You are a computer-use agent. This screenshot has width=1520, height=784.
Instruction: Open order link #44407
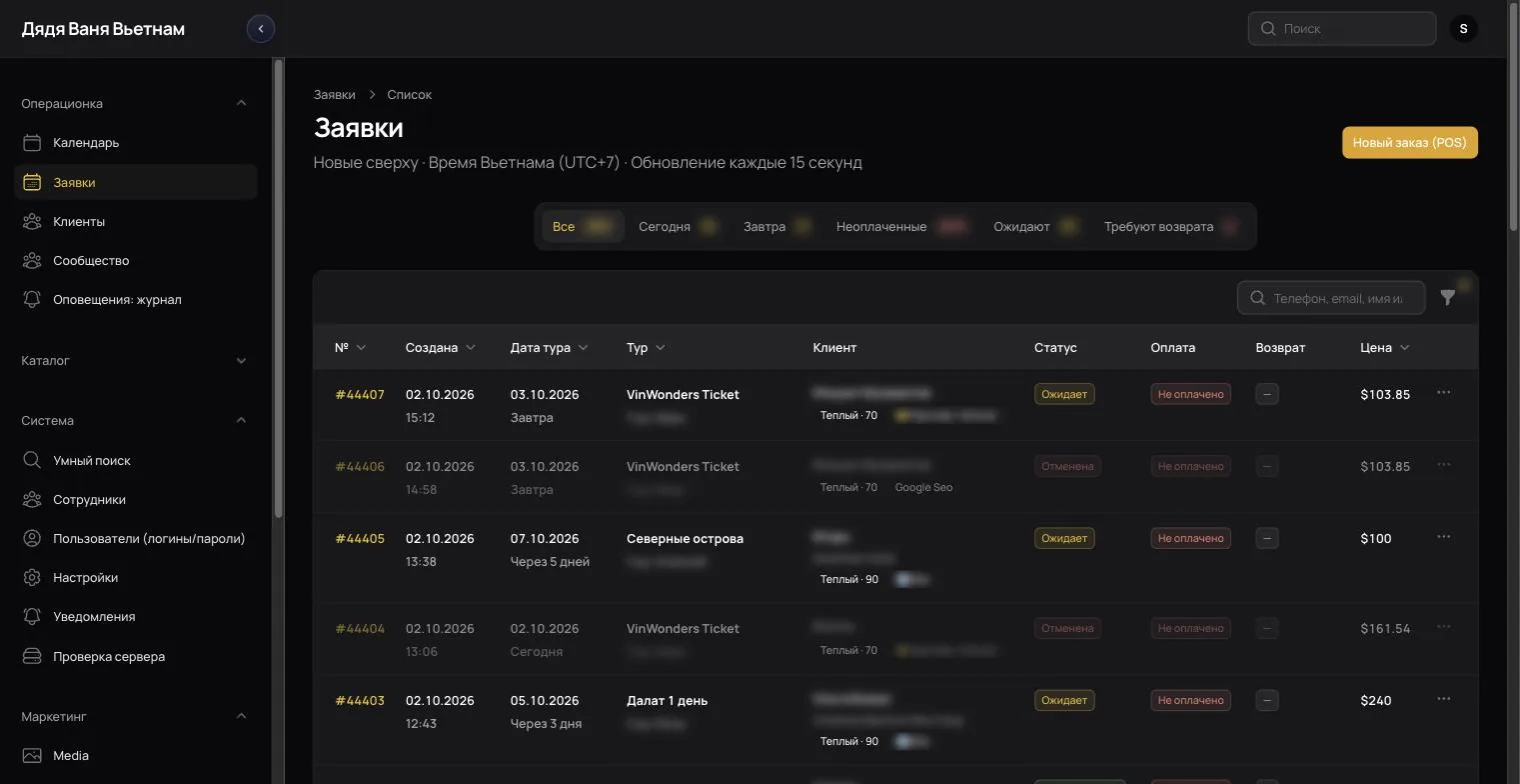pos(360,395)
